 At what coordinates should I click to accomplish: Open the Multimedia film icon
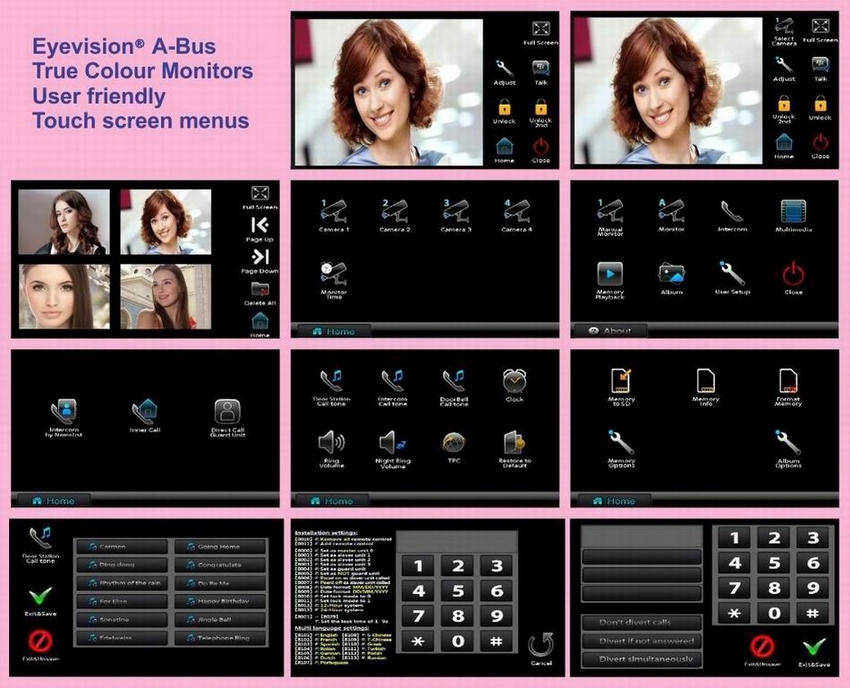(x=793, y=211)
